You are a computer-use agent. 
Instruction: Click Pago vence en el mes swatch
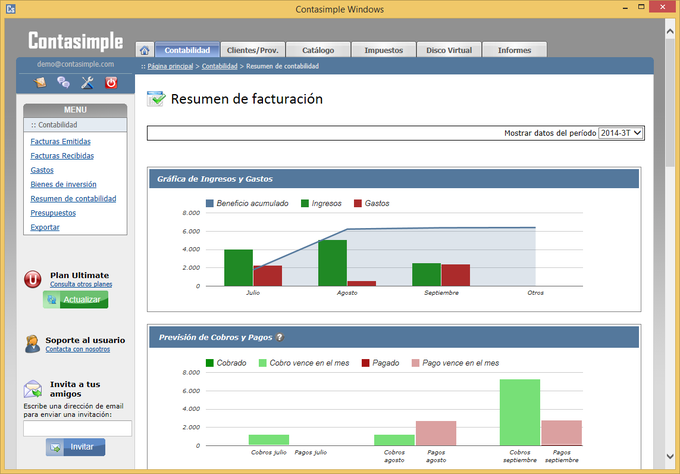click(415, 363)
